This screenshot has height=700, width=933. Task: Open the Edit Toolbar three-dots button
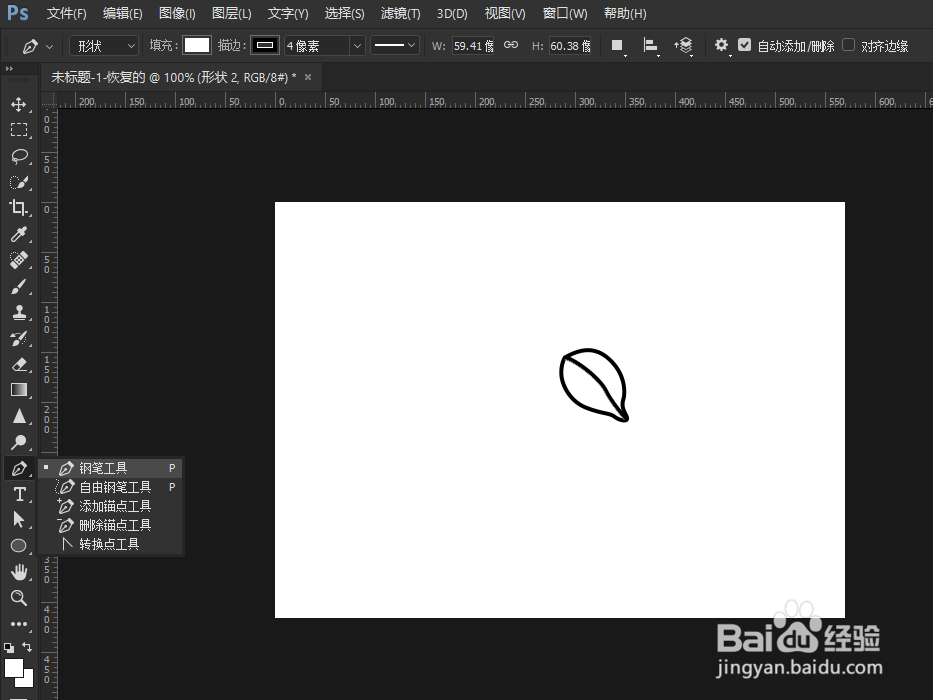[x=18, y=624]
